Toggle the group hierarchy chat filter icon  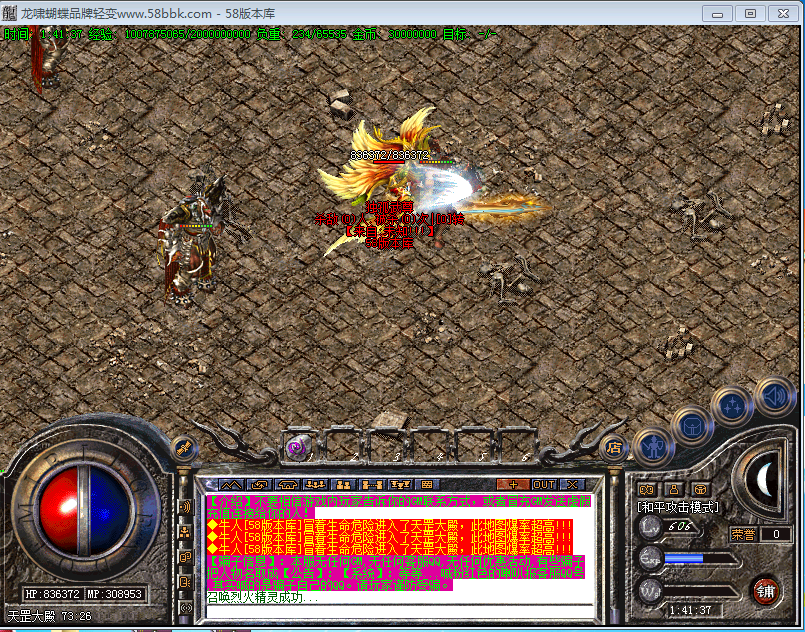click(x=185, y=532)
